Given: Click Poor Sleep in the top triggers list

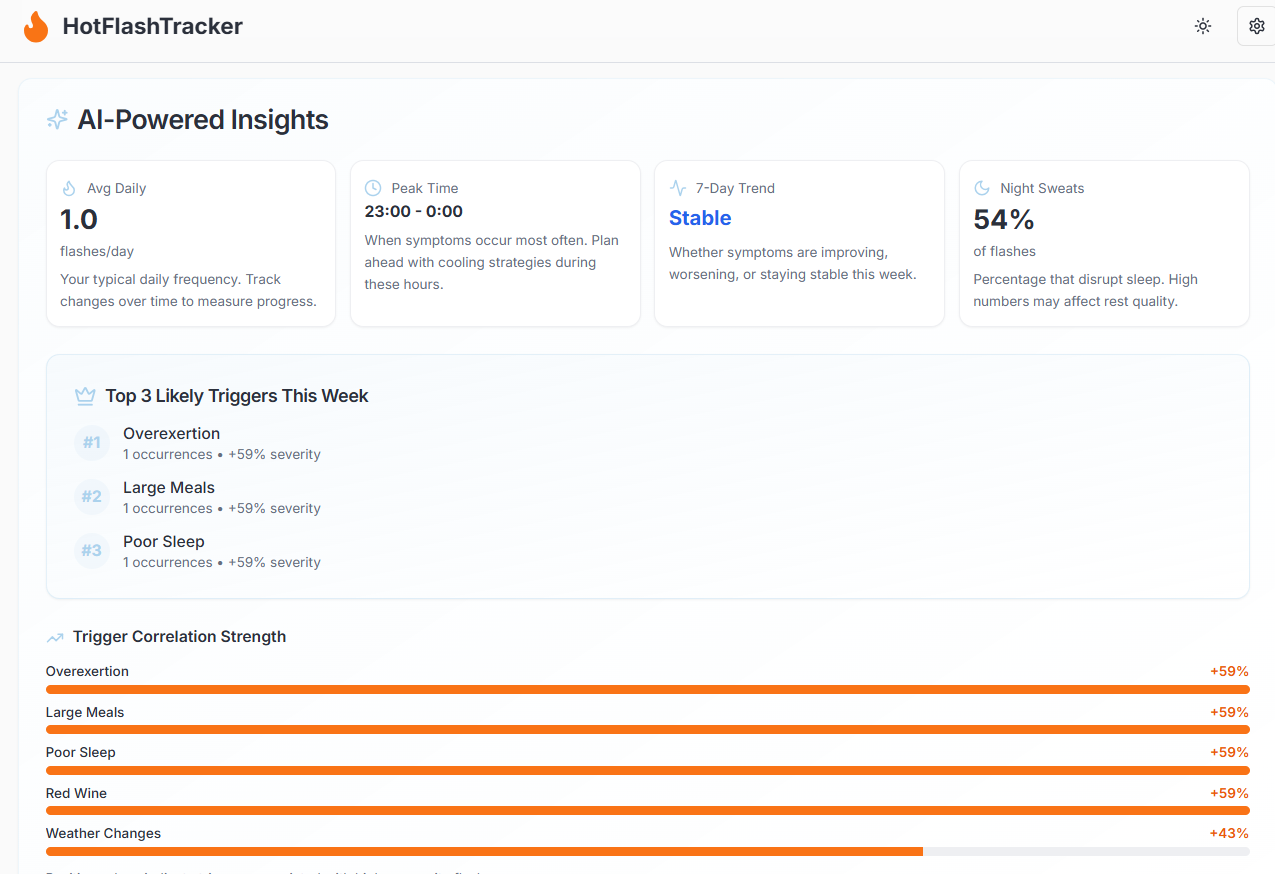Looking at the screenshot, I should tap(164, 541).
